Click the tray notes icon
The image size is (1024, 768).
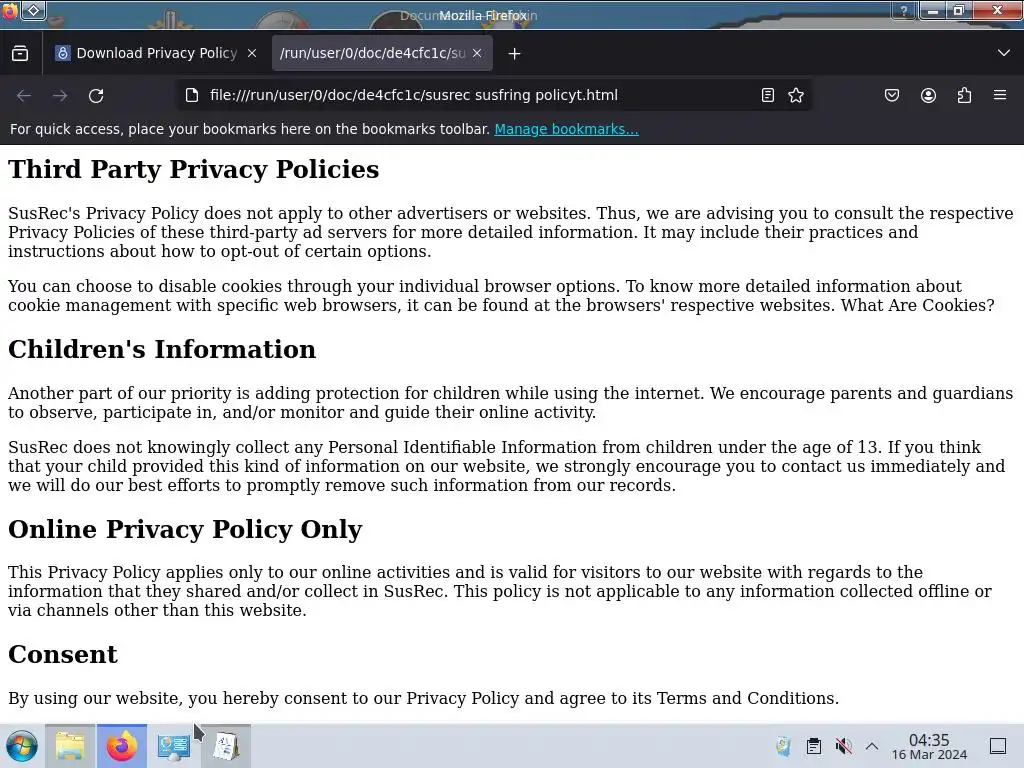click(x=783, y=746)
